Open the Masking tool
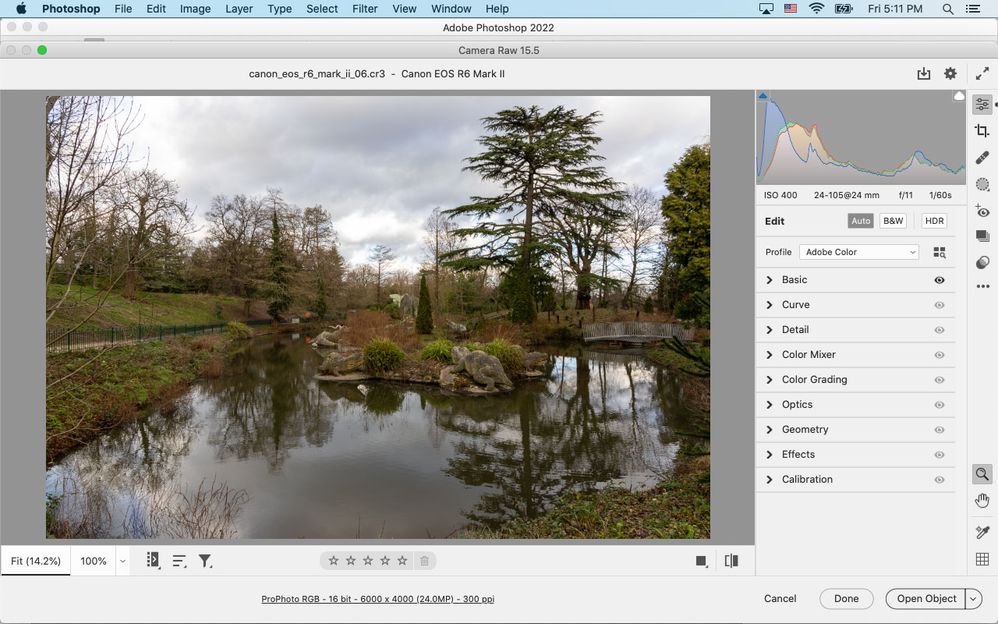 click(982, 185)
